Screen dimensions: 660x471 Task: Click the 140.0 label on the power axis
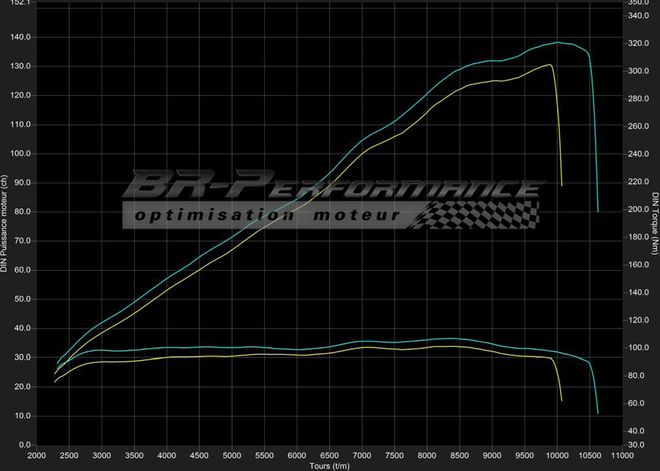coord(21,37)
